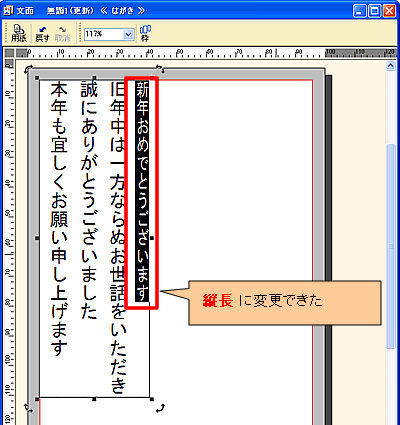The height and width of the screenshot is (425, 400).
Task: Click the text line 誠にありがとうございました
Action: point(89,200)
